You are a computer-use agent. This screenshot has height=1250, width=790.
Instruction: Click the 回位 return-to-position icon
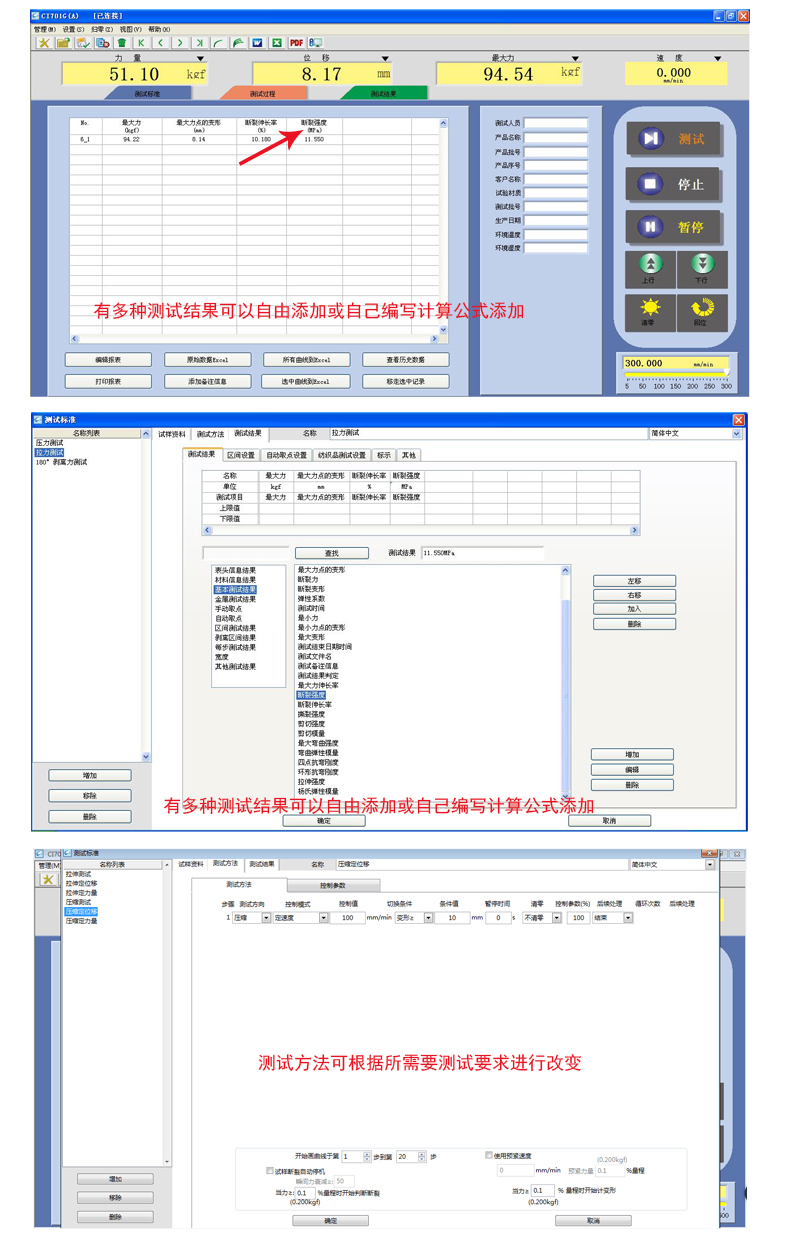[x=702, y=311]
